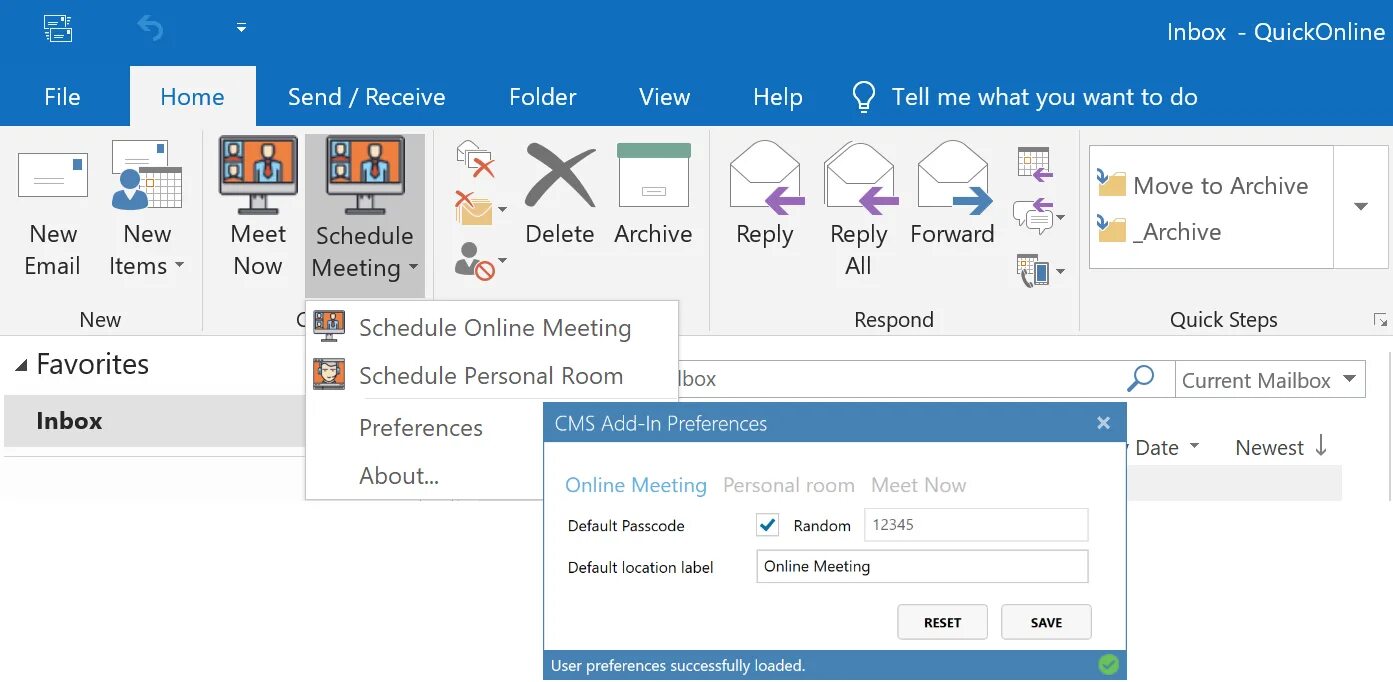Delete the selected message
1393x682 pixels.
pyautogui.click(x=560, y=195)
